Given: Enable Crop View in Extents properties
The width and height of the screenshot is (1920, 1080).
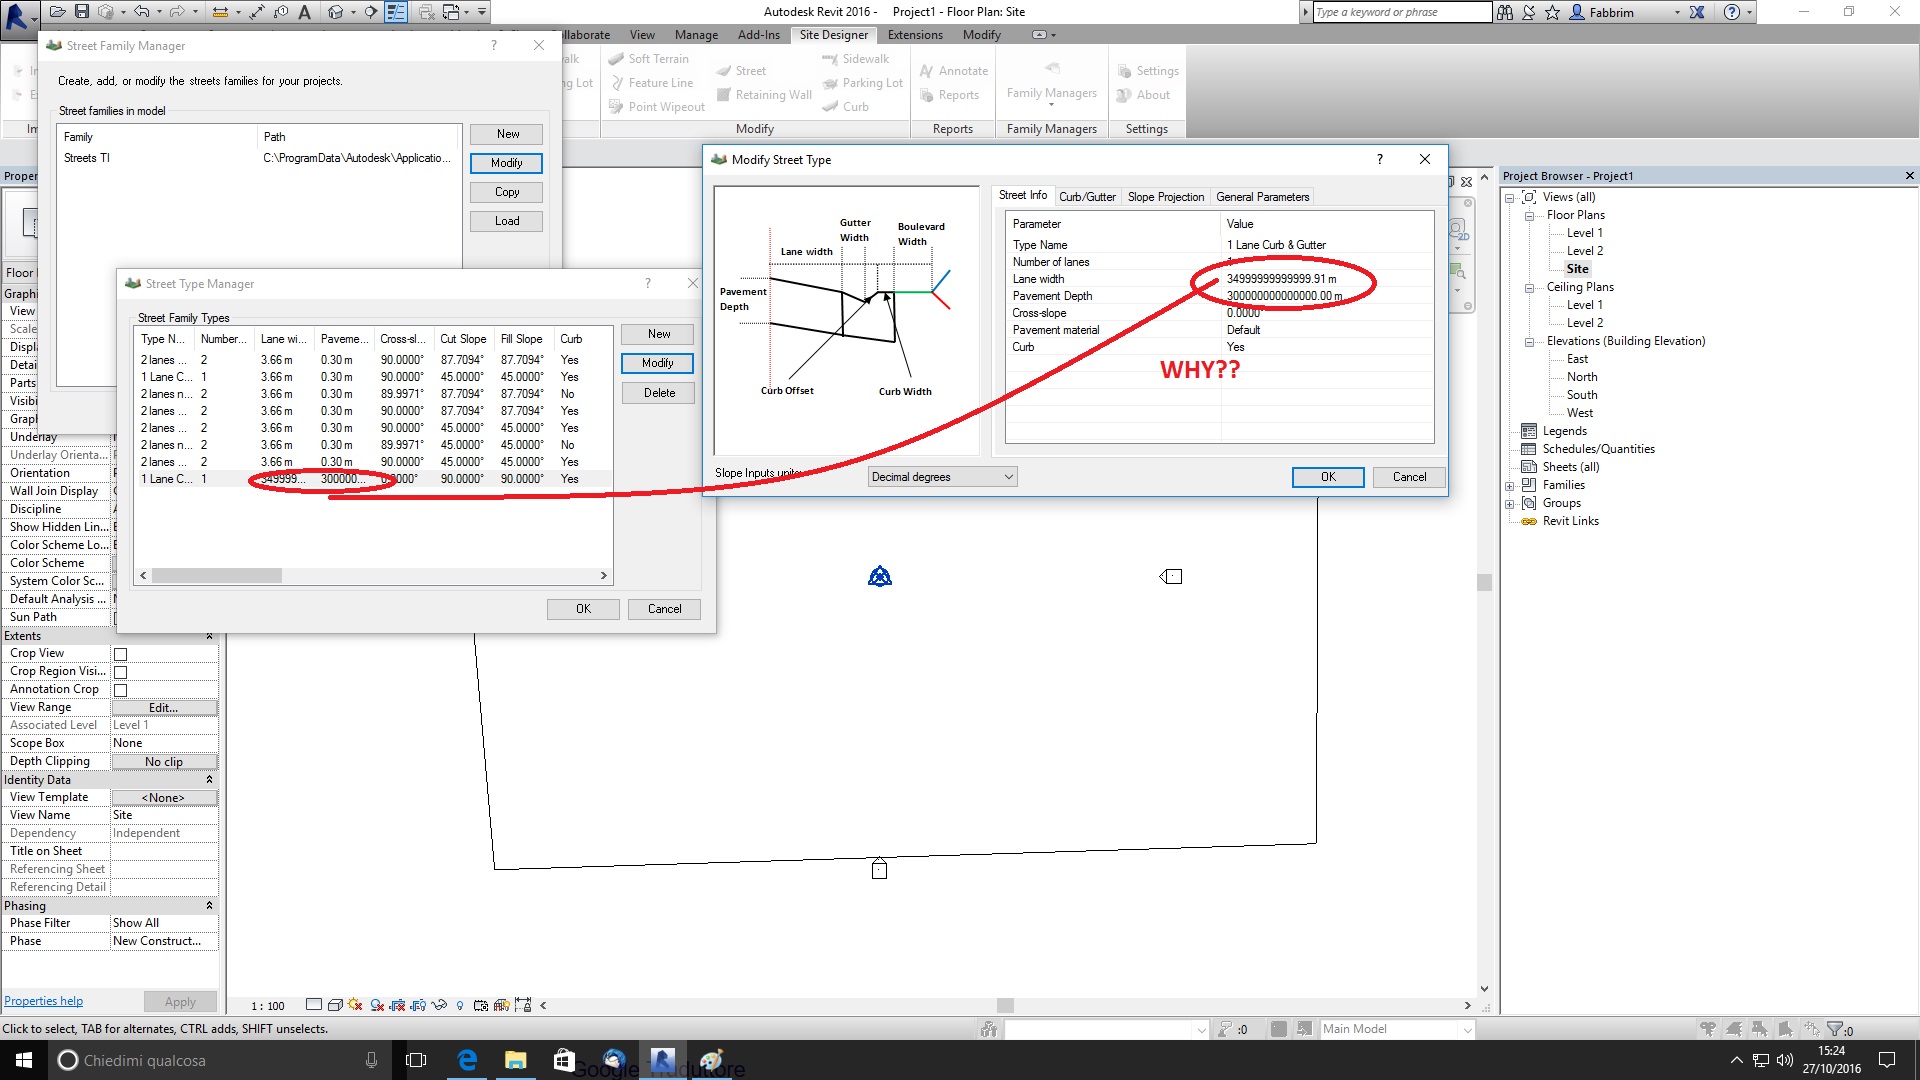Looking at the screenshot, I should (120, 653).
